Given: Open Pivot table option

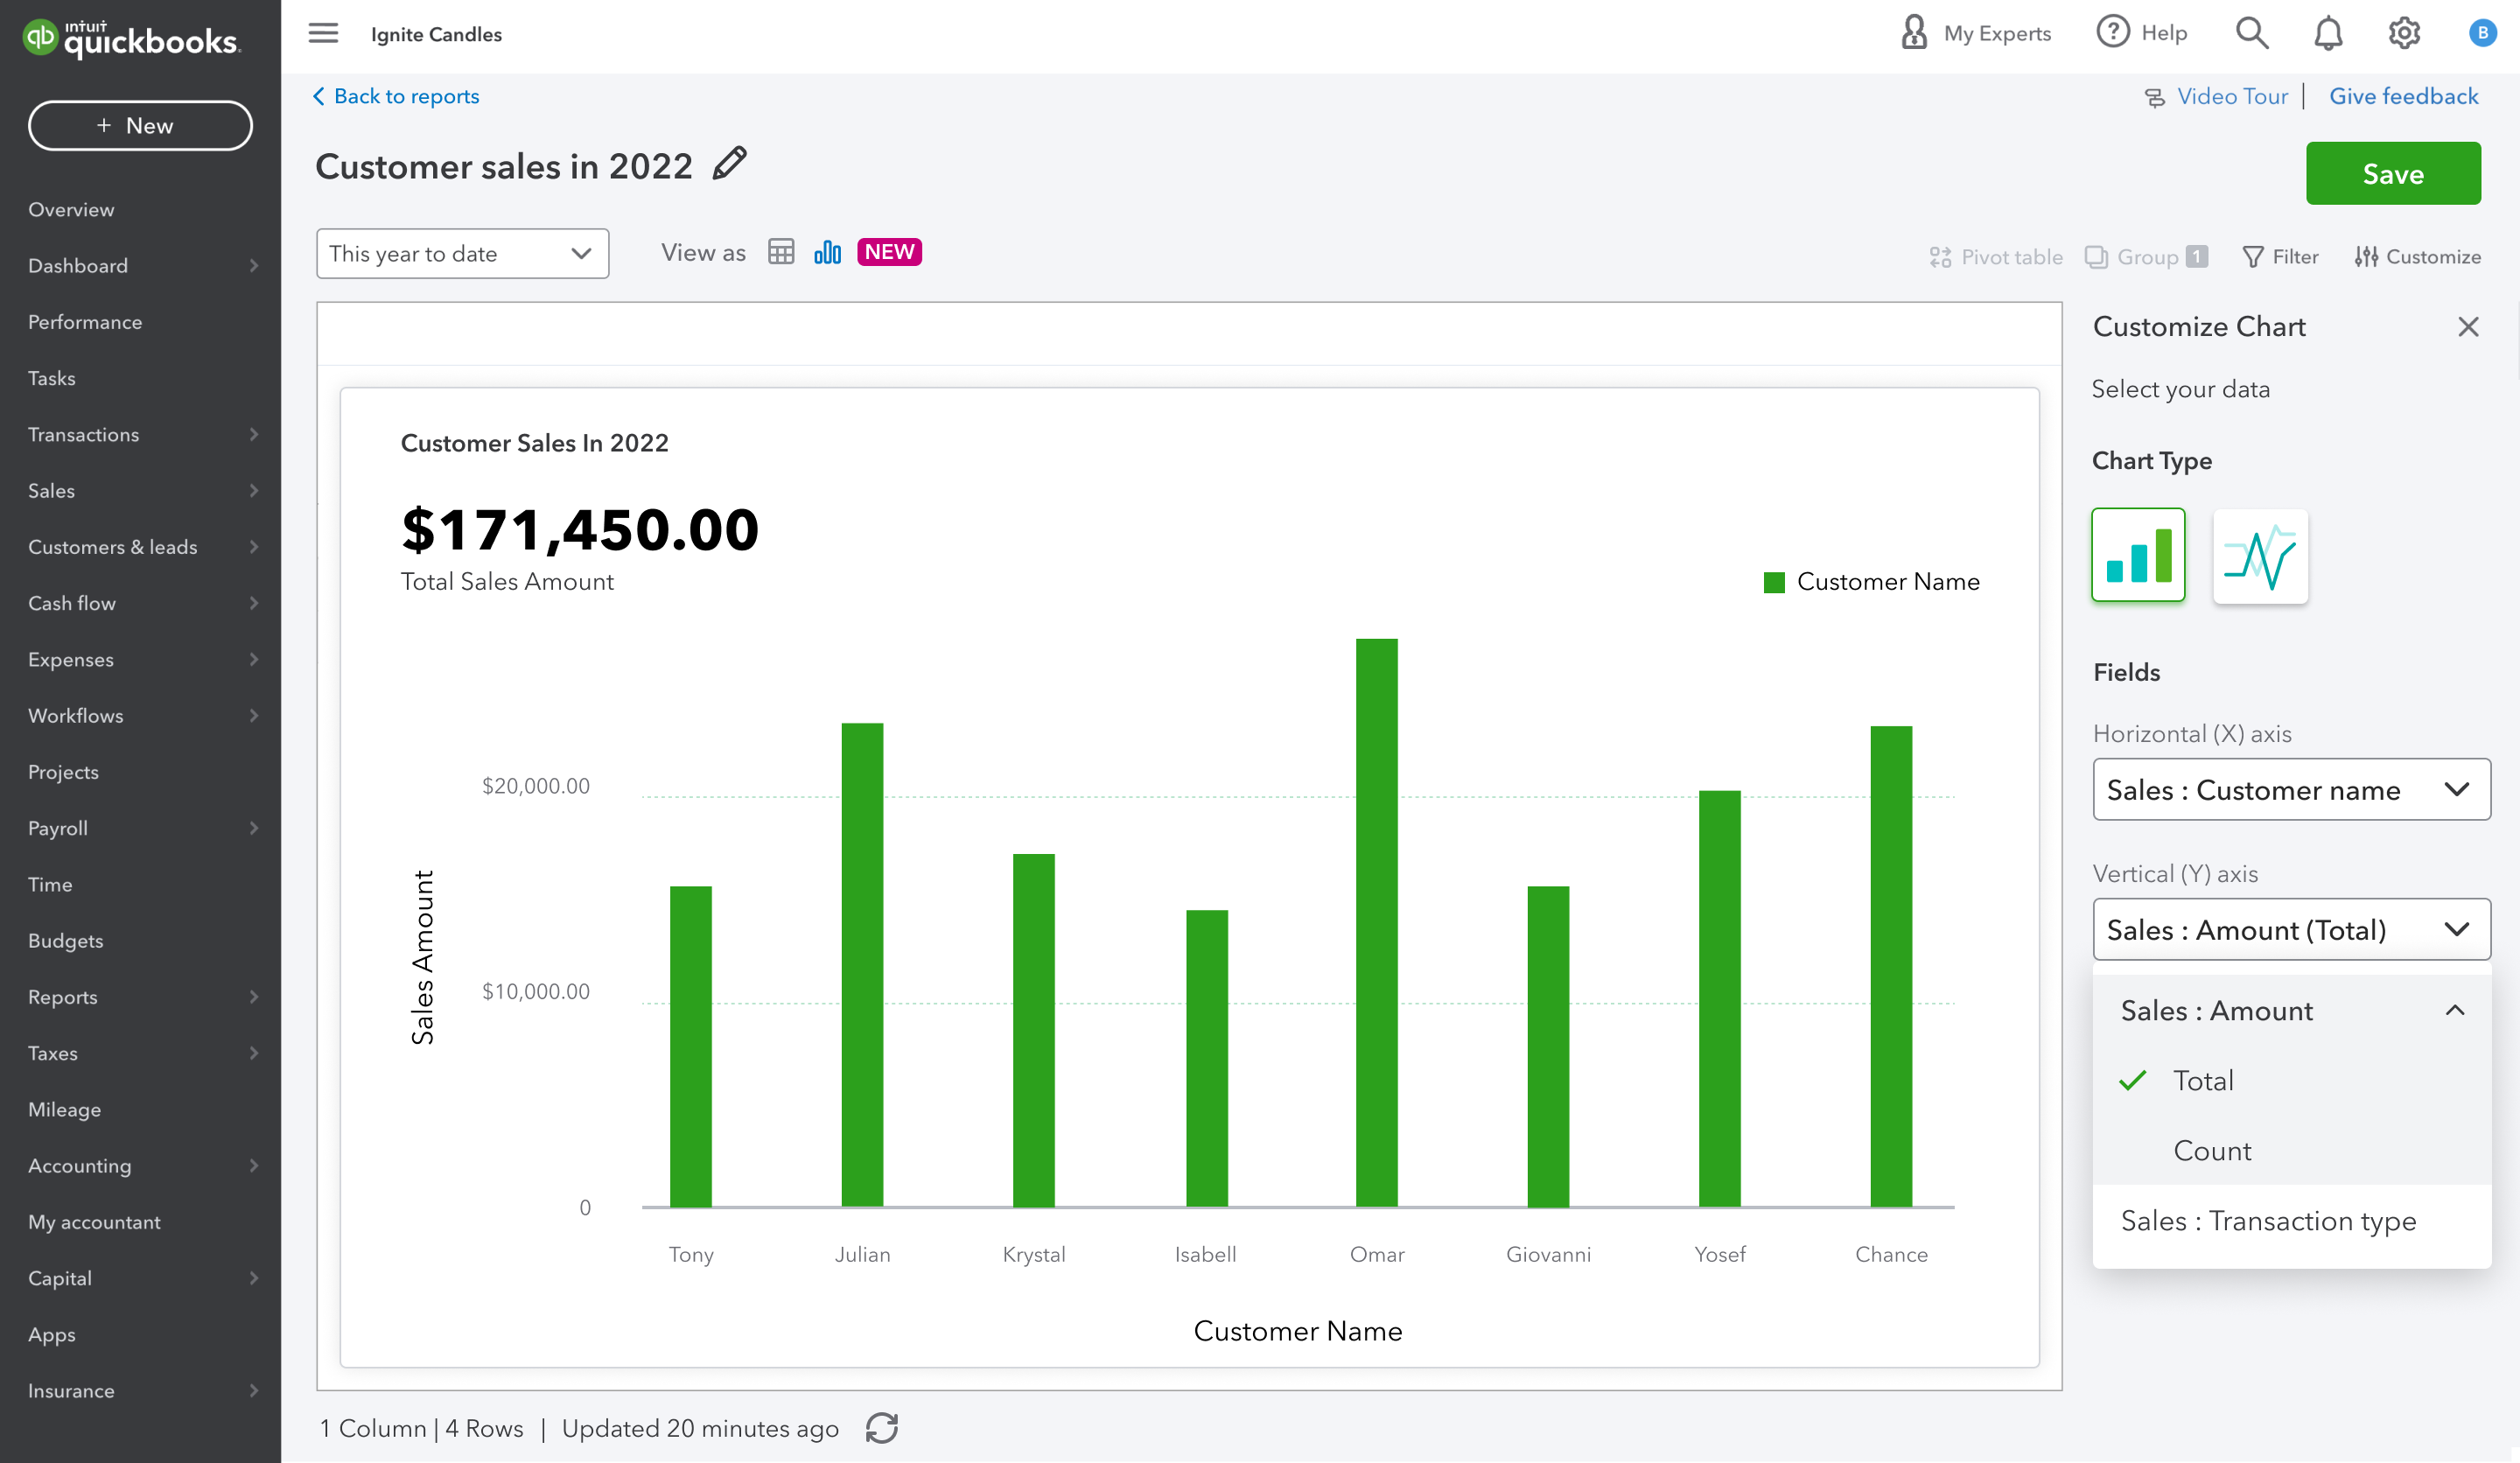Looking at the screenshot, I should coord(1995,257).
